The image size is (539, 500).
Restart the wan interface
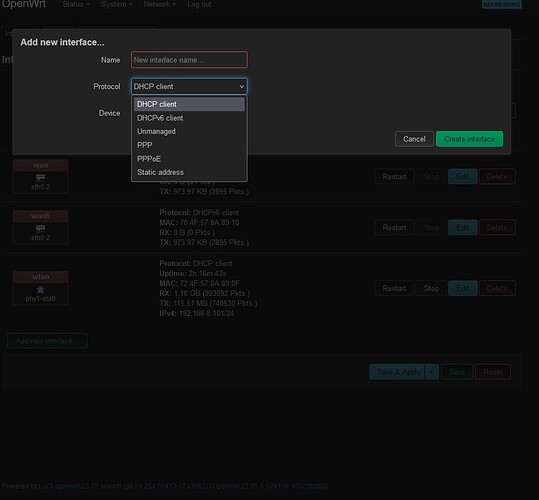[394, 177]
